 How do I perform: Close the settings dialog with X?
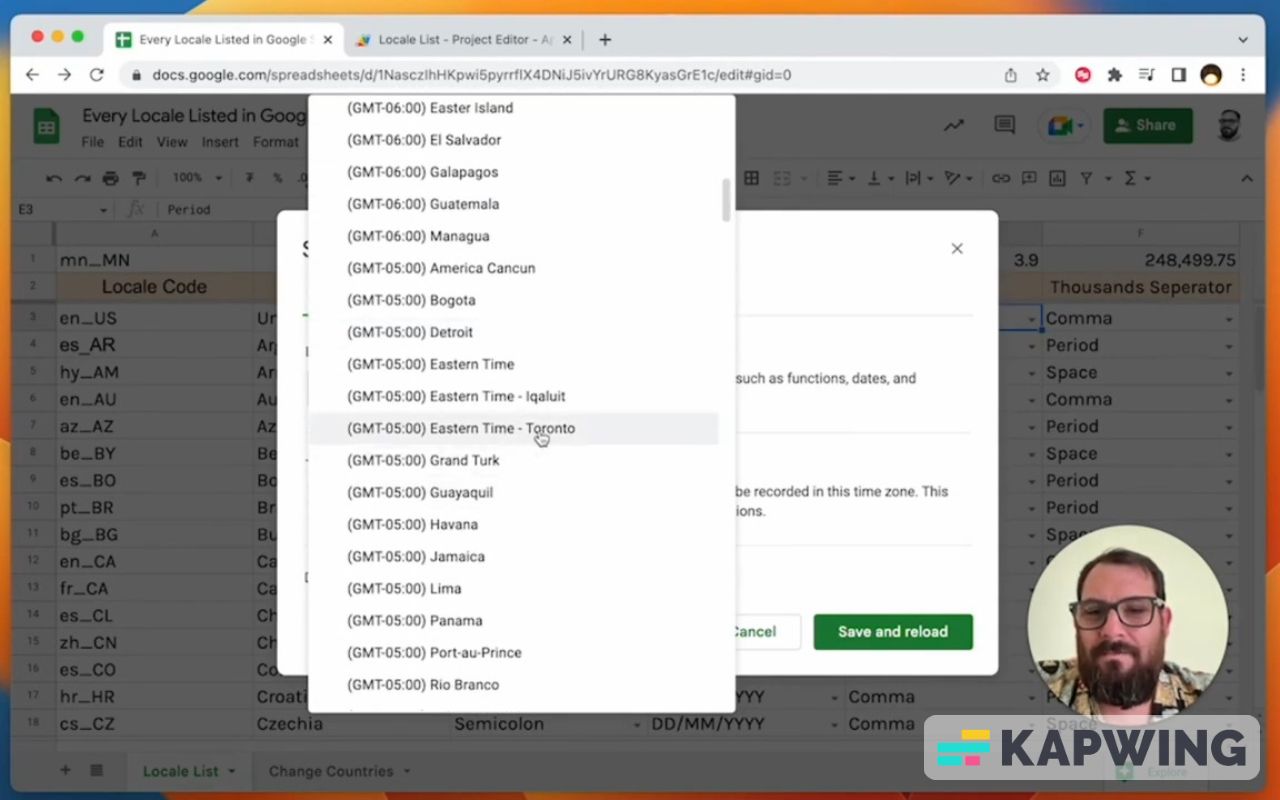pos(957,249)
